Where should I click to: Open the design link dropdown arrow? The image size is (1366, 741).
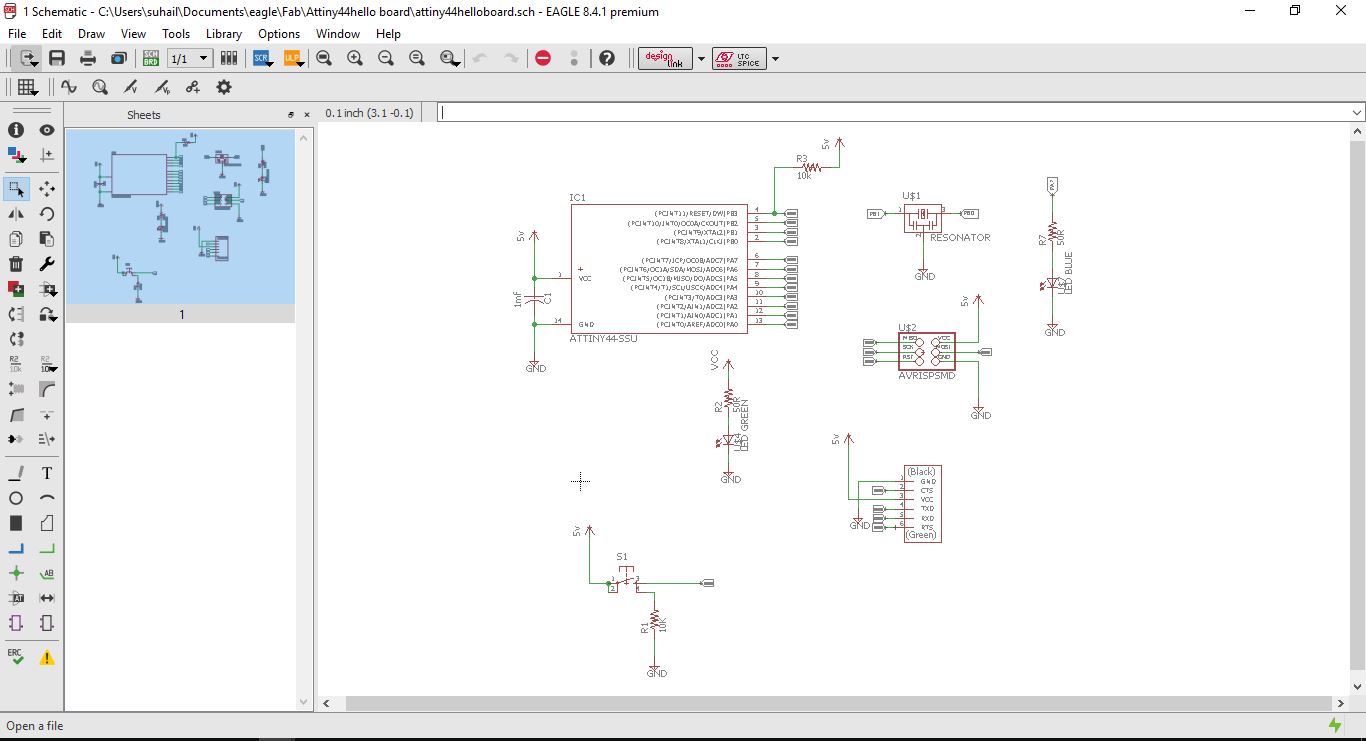(x=701, y=58)
